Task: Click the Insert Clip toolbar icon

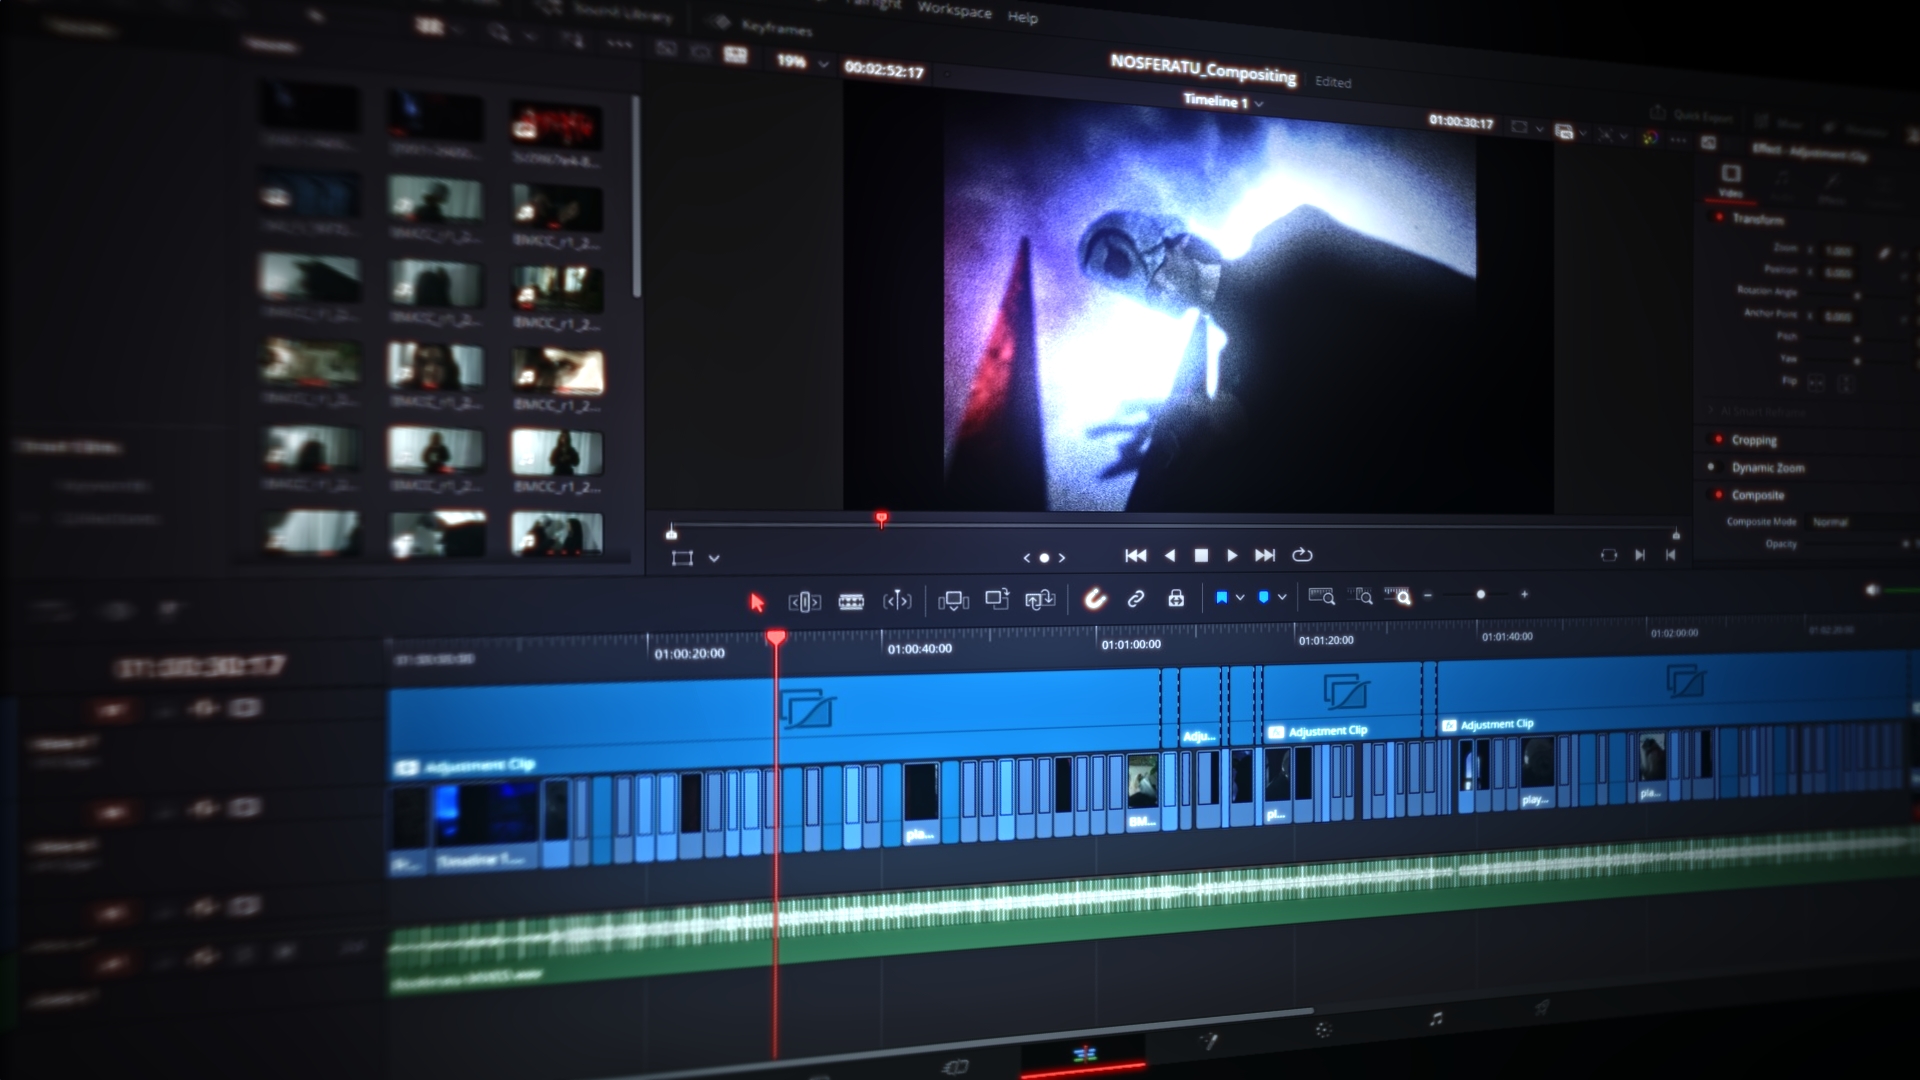Action: [953, 600]
